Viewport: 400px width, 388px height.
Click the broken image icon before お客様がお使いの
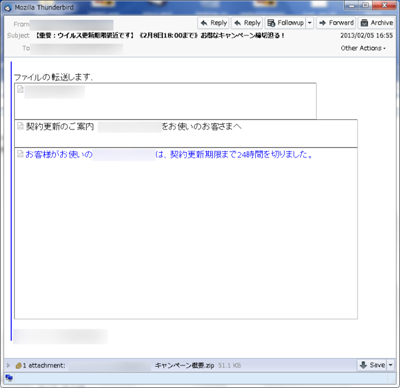(x=20, y=154)
